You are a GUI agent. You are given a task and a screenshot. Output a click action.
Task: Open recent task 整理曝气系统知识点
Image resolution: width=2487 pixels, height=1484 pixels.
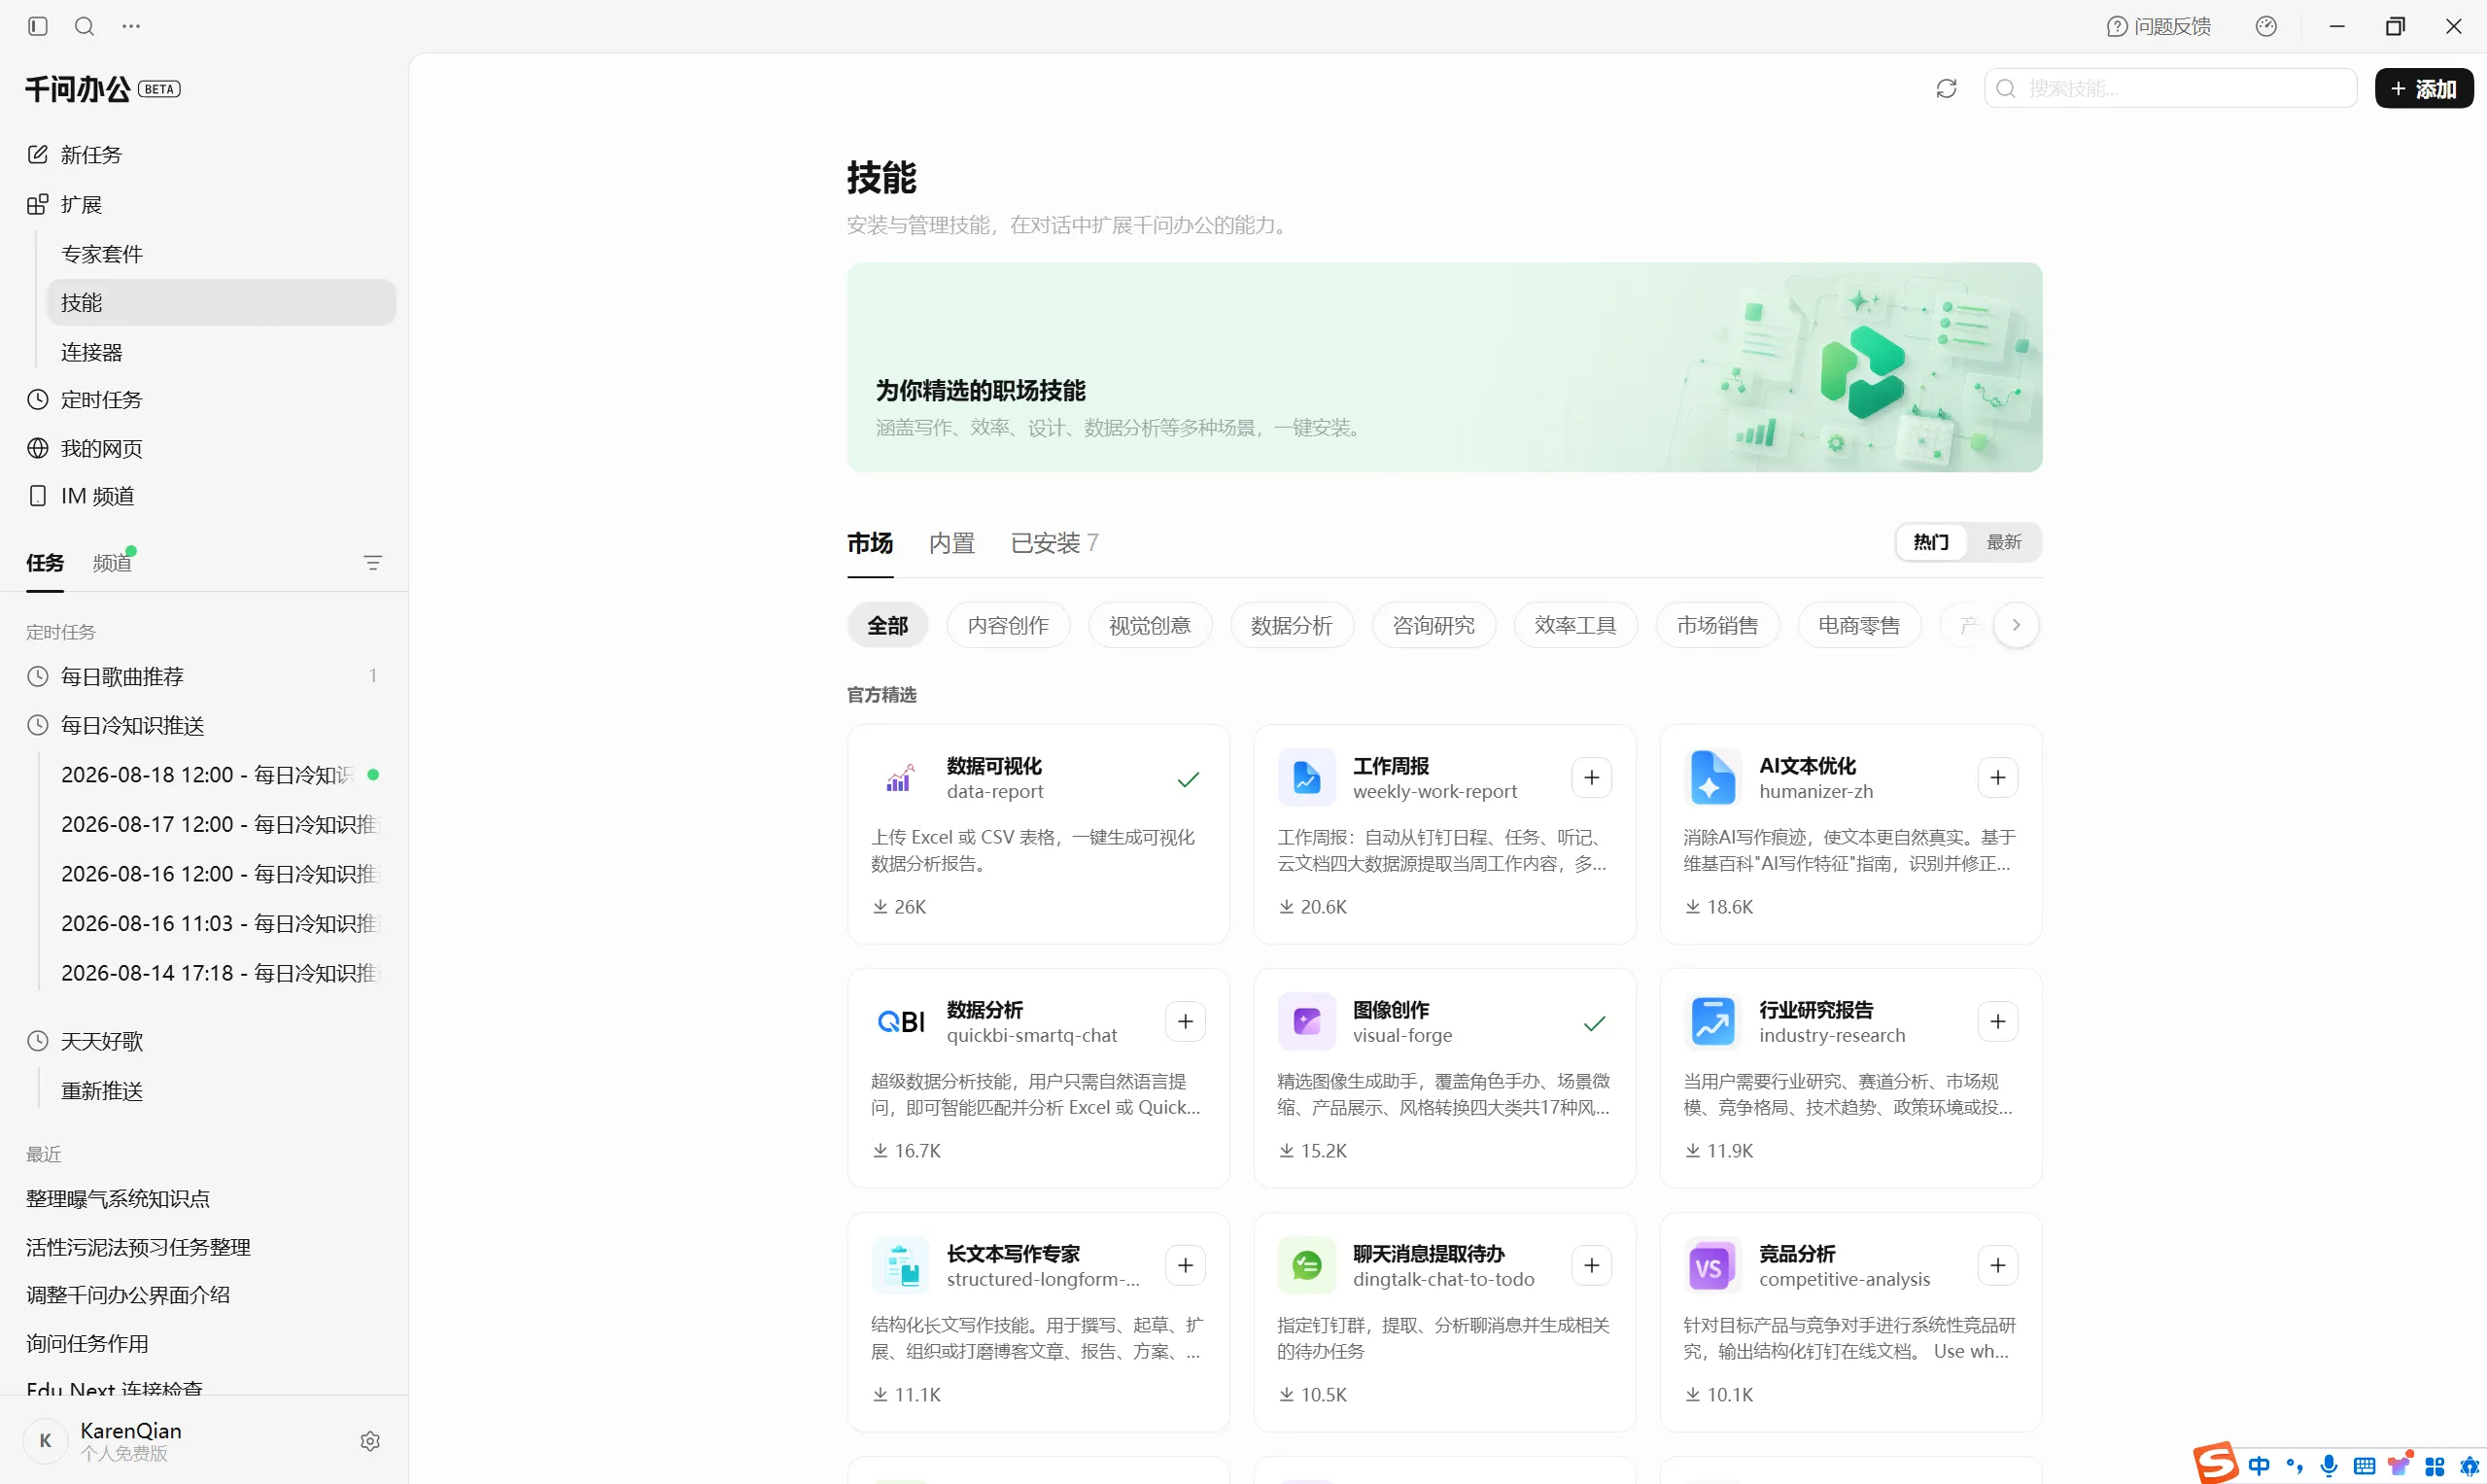coord(118,1199)
